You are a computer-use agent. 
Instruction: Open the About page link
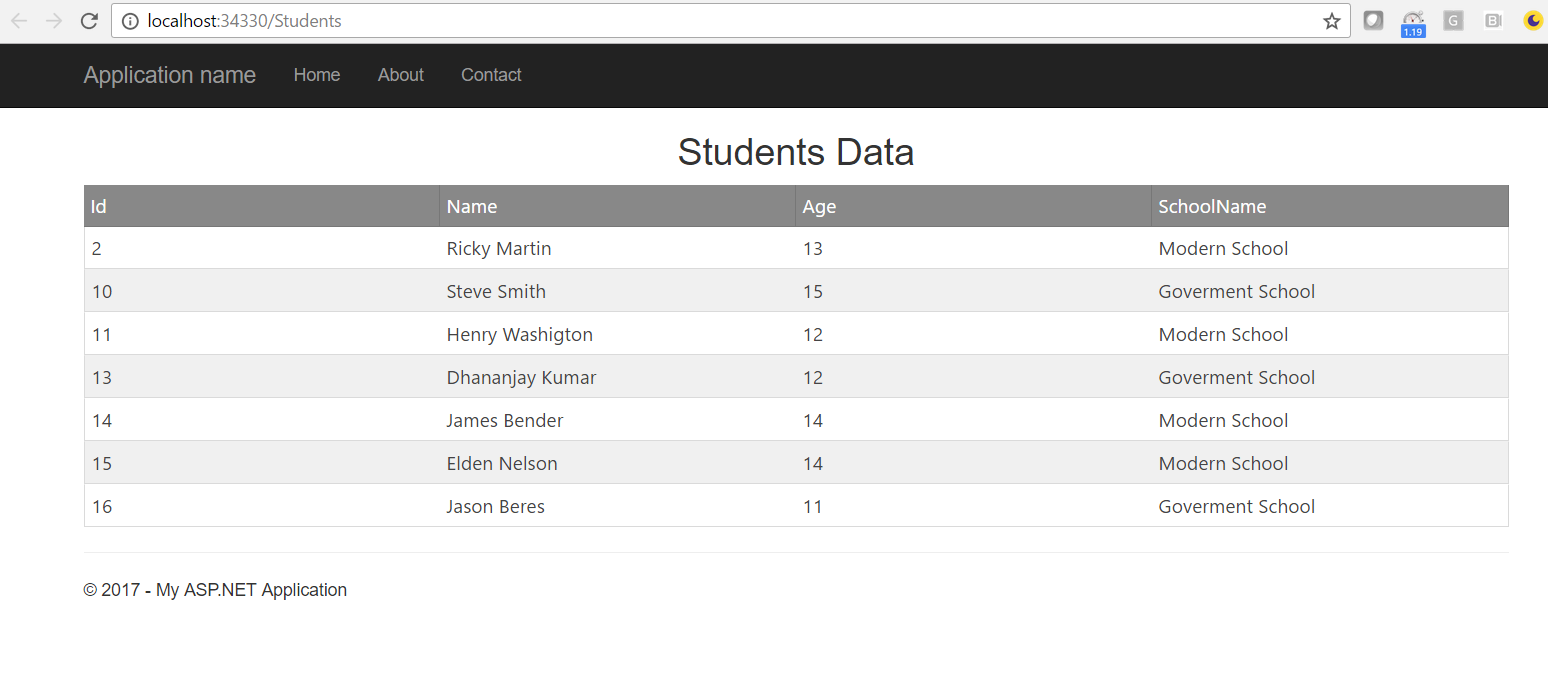[401, 75]
